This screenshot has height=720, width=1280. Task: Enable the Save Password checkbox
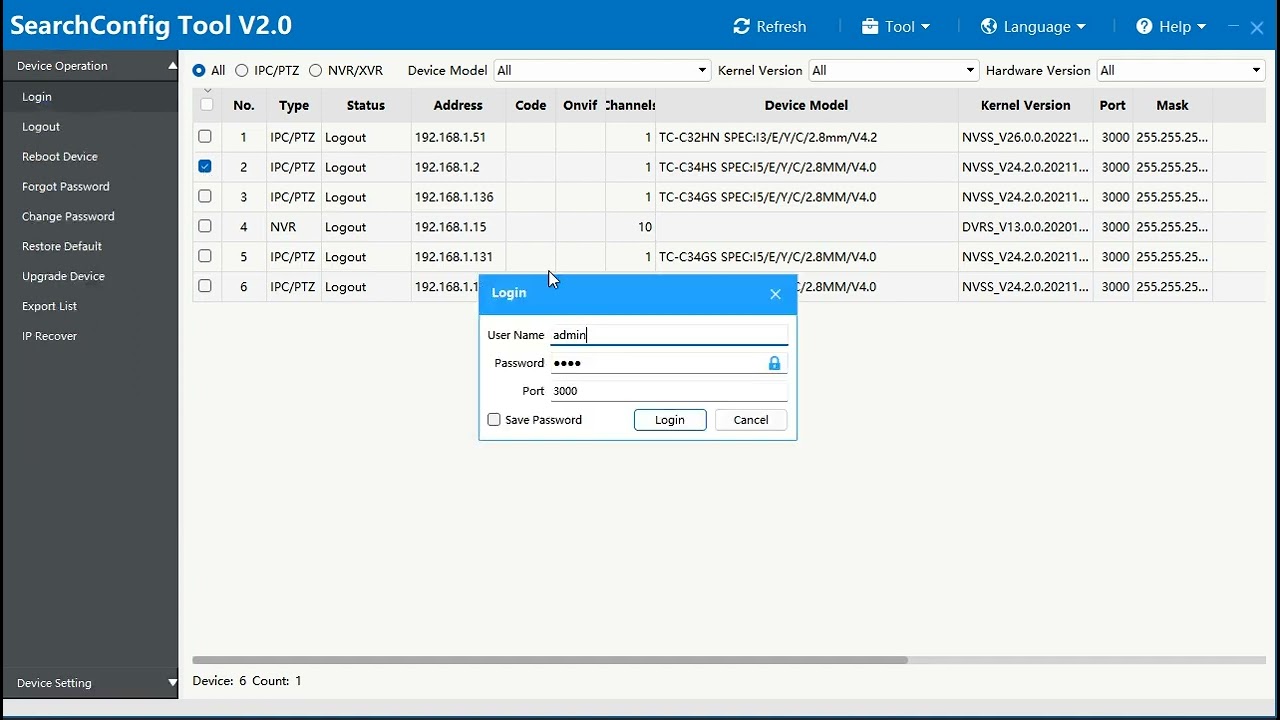tap(494, 420)
